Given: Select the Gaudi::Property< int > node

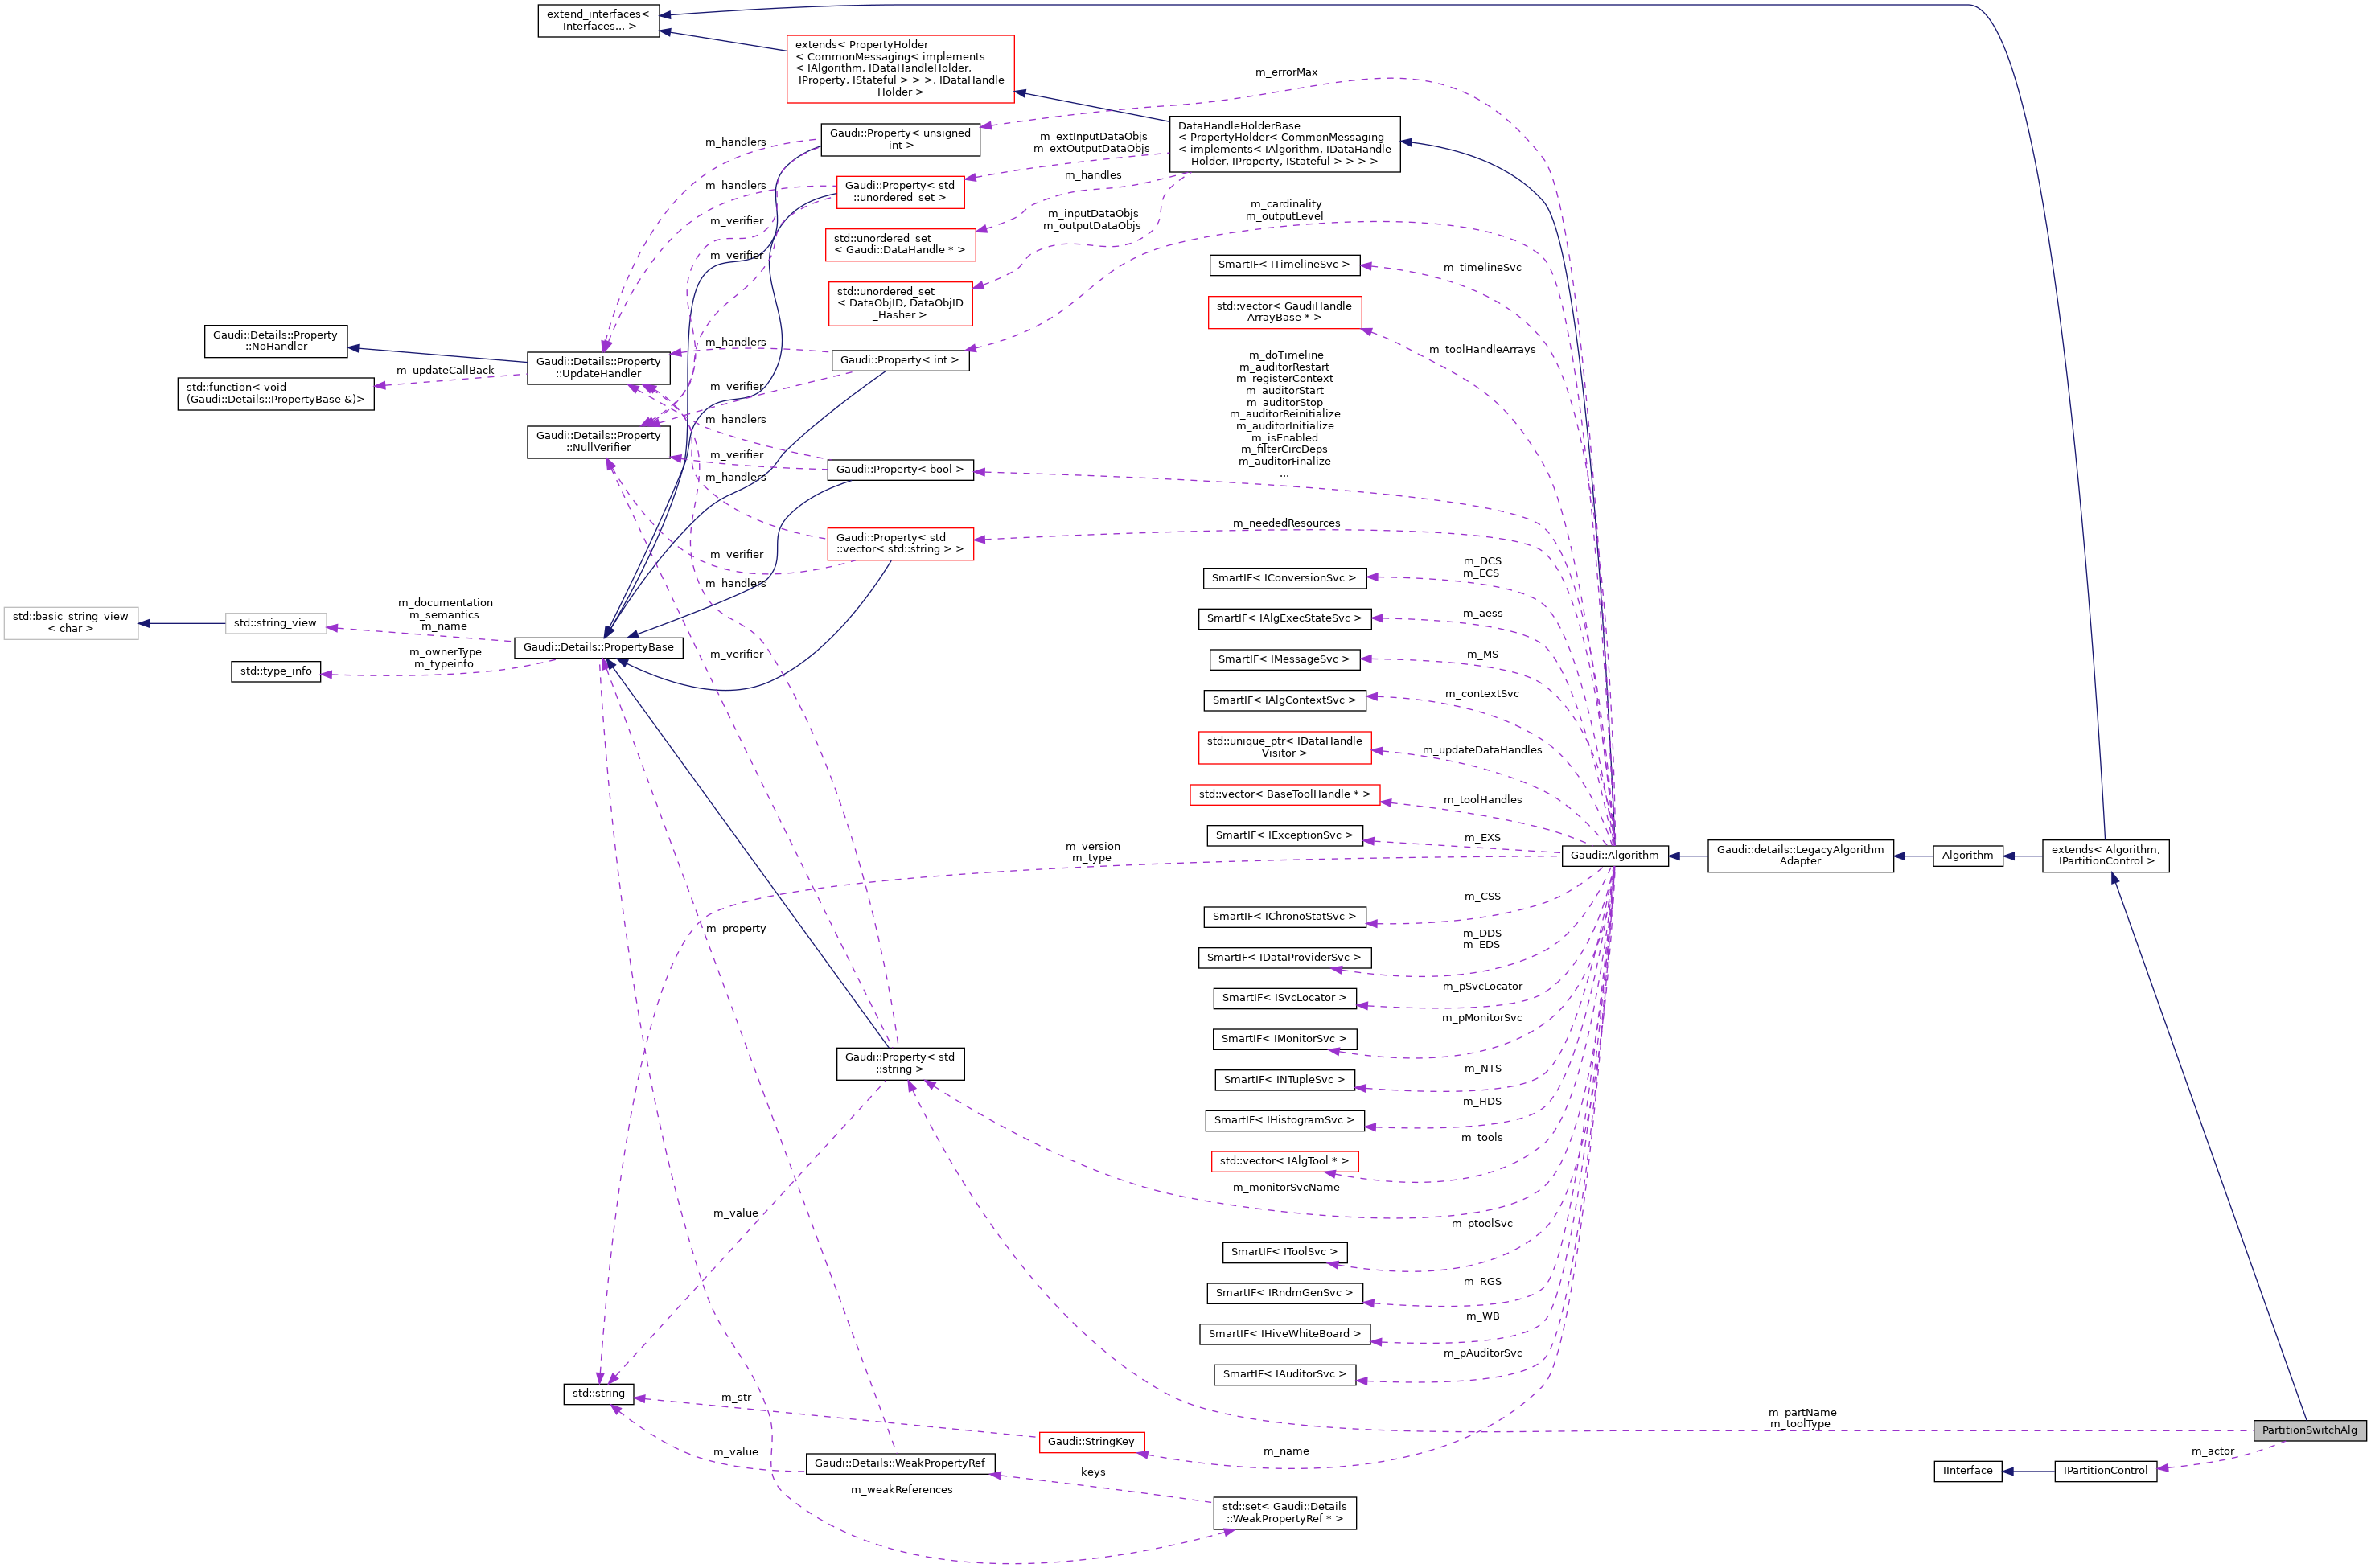Looking at the screenshot, I should pos(899,360).
